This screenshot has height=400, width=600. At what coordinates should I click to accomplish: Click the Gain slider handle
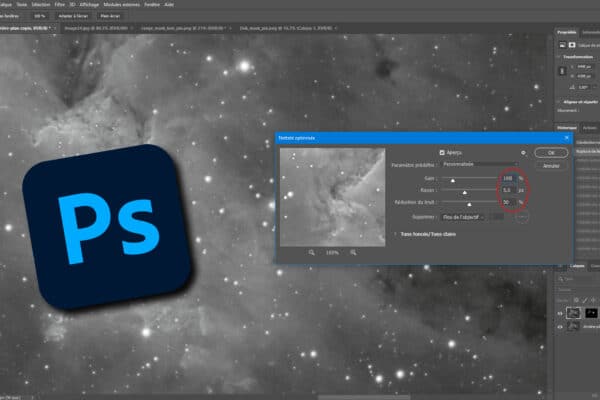click(453, 180)
